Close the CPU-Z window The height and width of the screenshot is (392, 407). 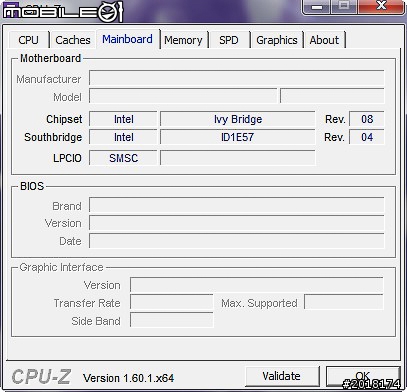click(x=381, y=6)
